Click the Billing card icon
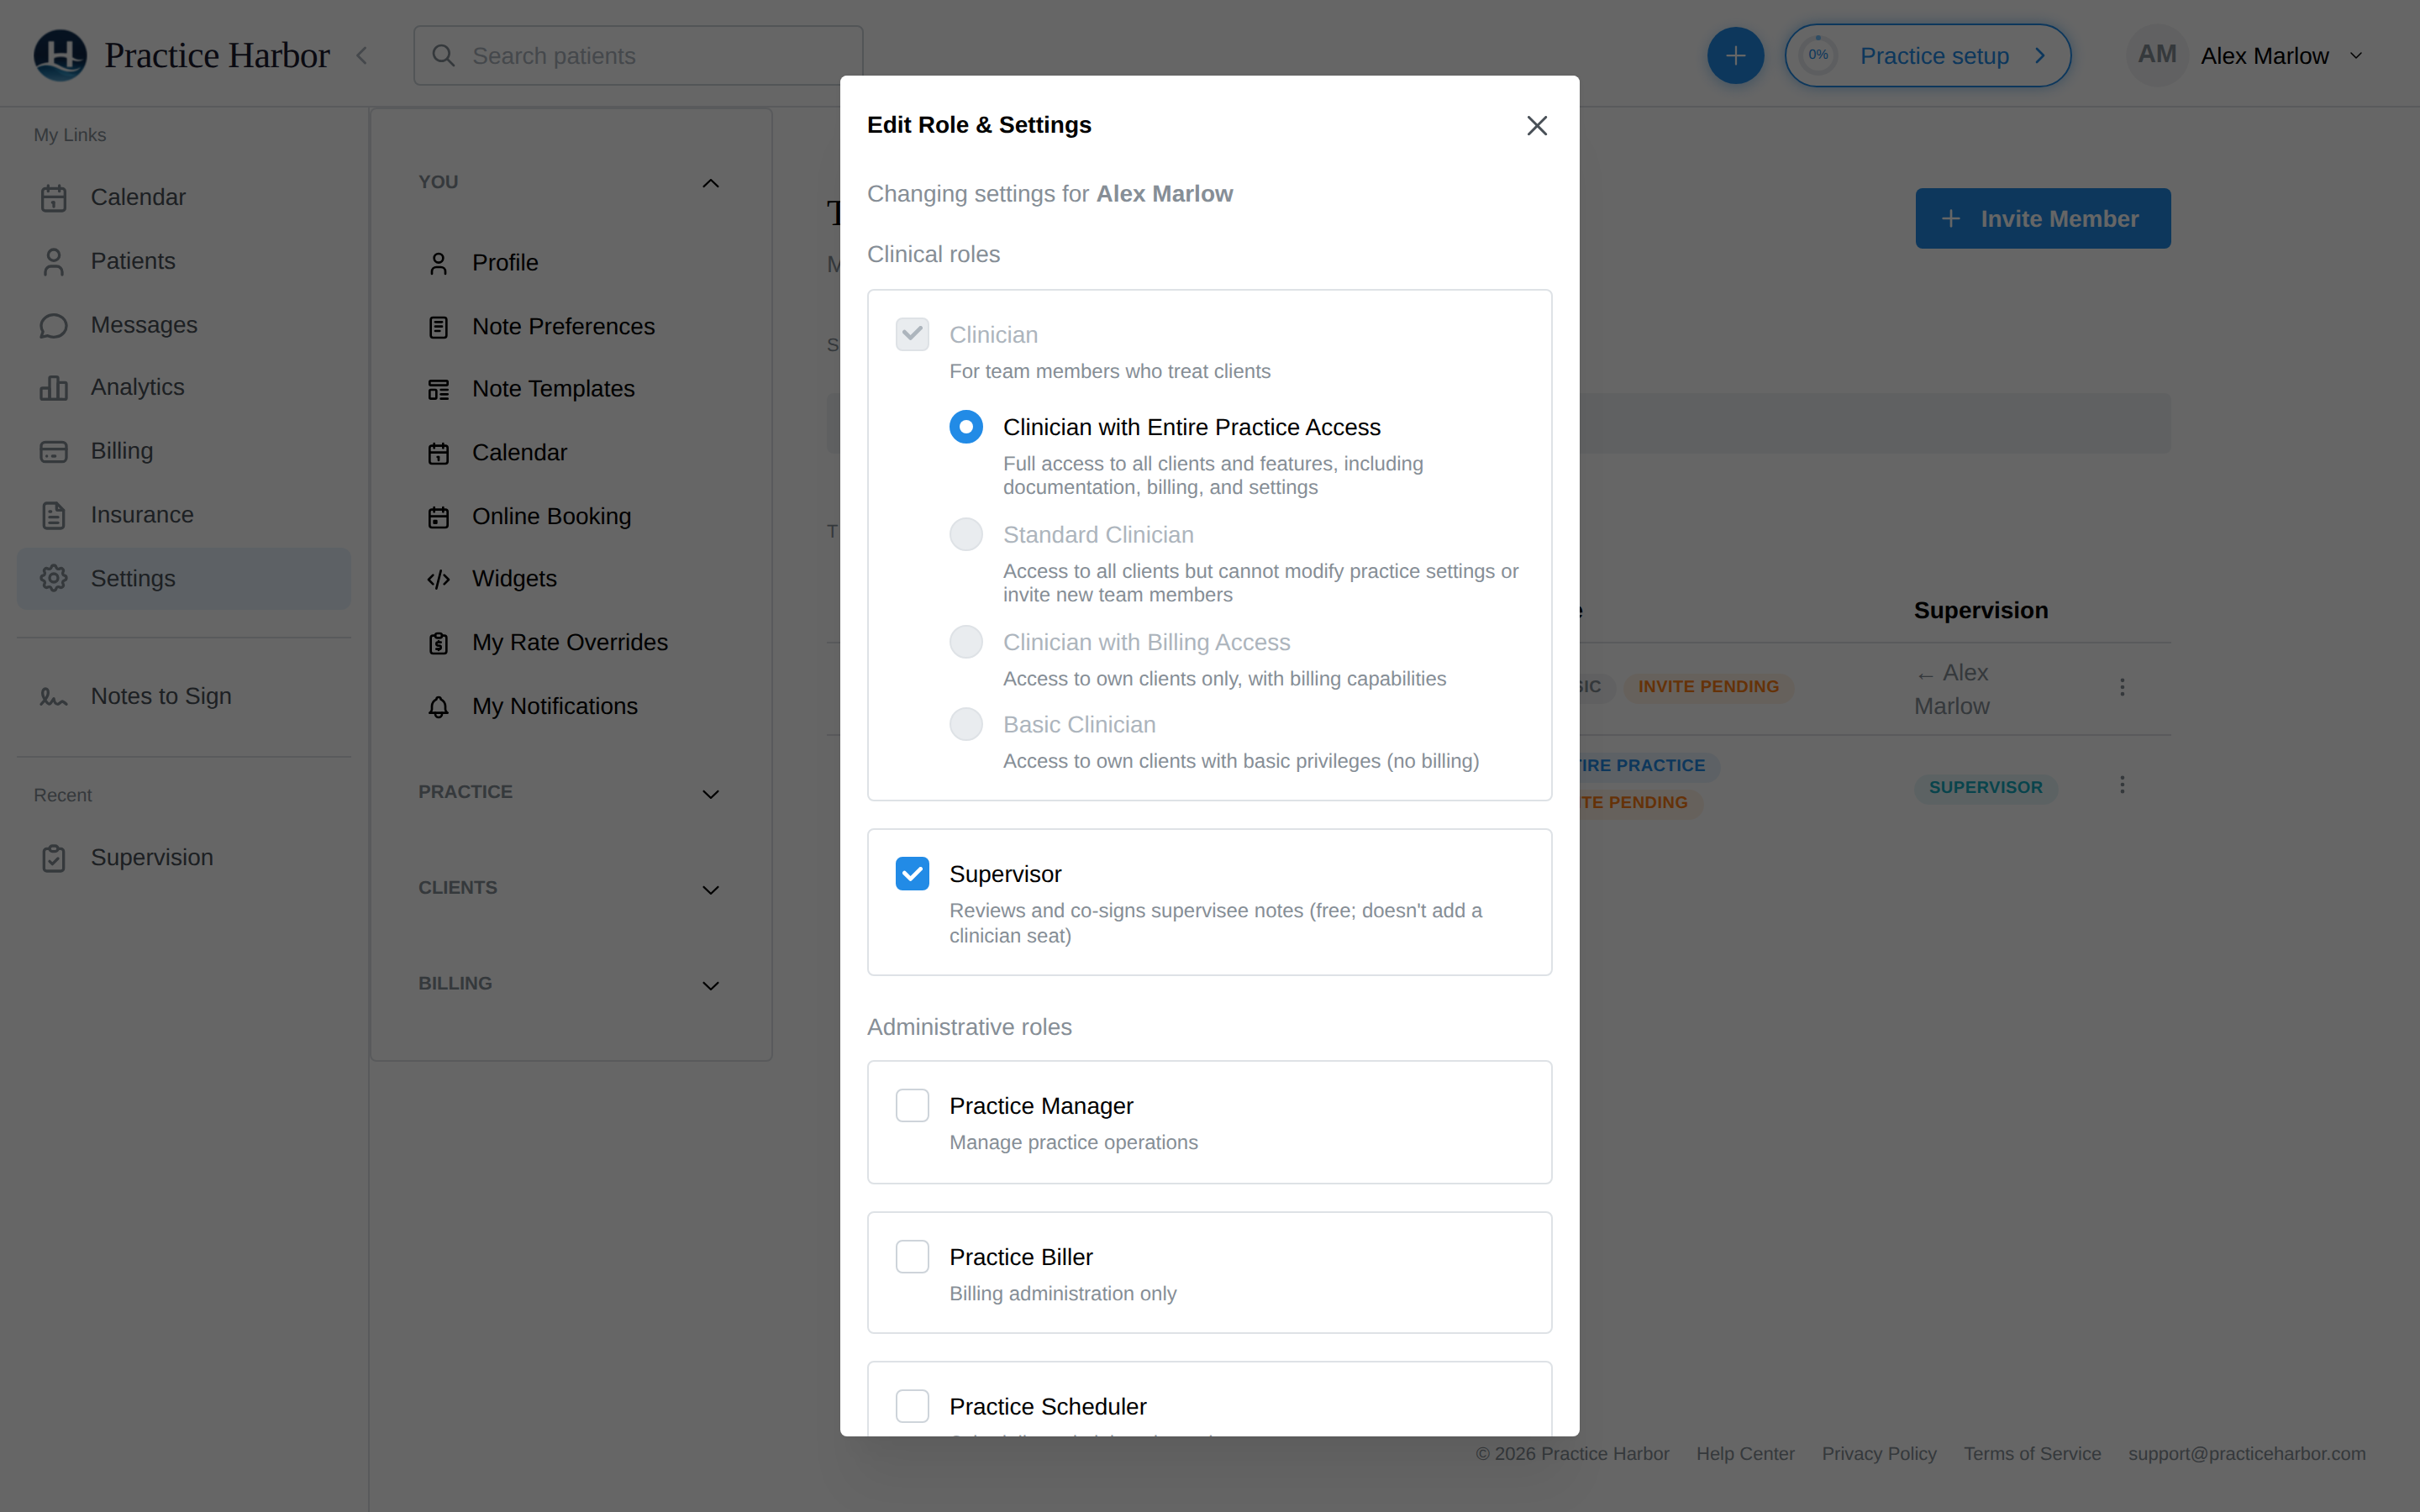The image size is (2420, 1512). click(x=54, y=452)
